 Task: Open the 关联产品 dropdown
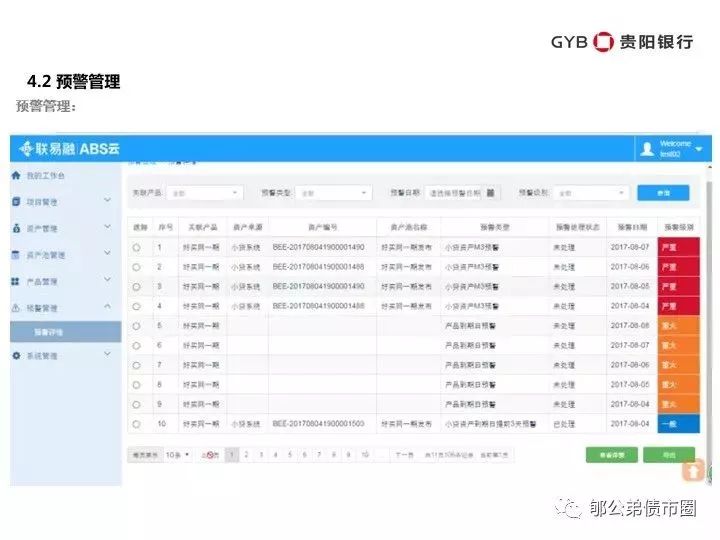coord(204,193)
